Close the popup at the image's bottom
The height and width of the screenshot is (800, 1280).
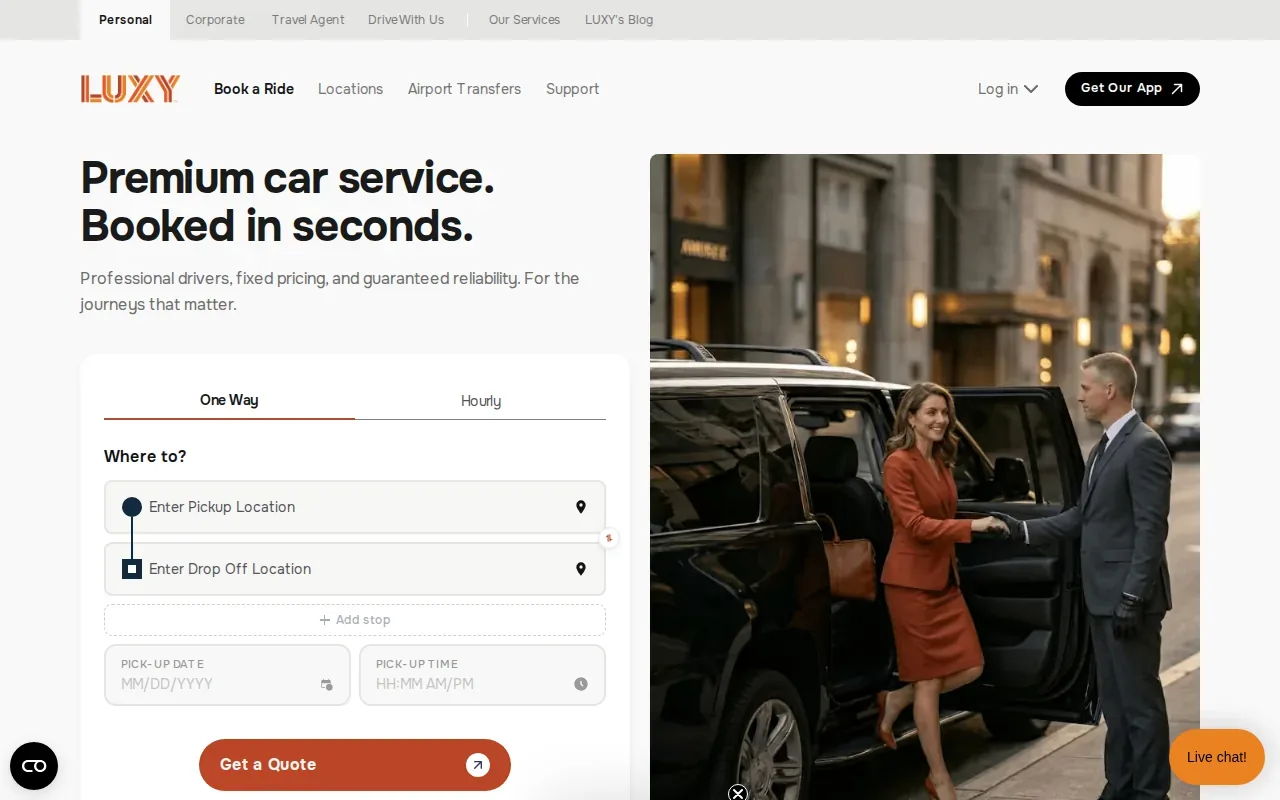click(x=738, y=793)
